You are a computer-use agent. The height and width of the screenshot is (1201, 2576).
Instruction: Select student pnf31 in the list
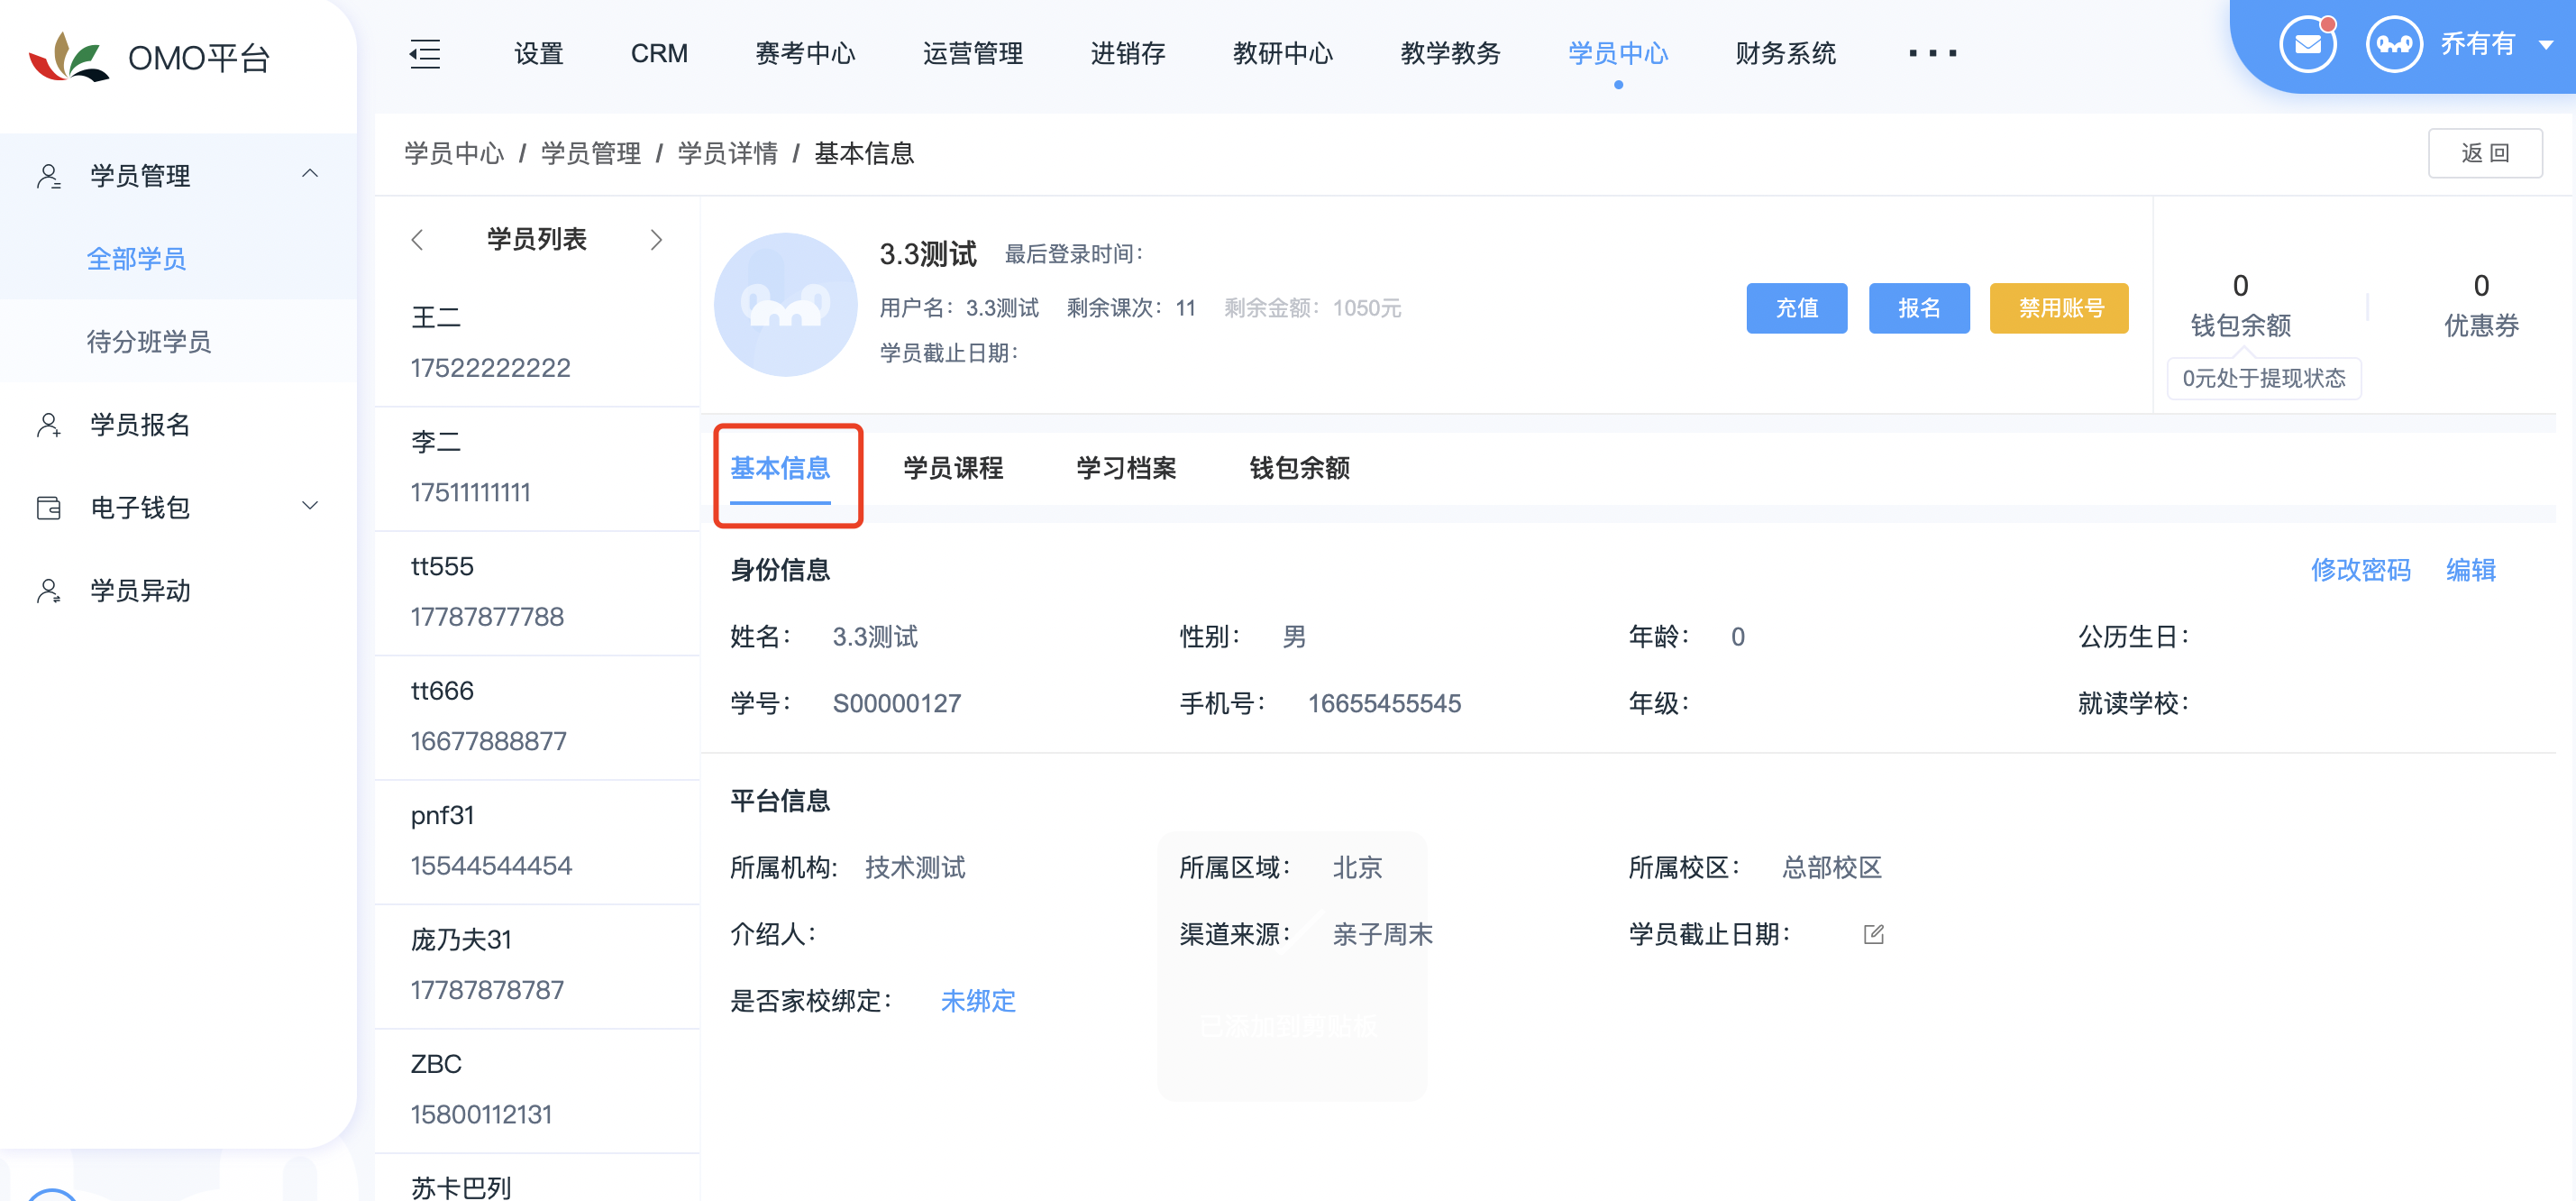click(537, 841)
